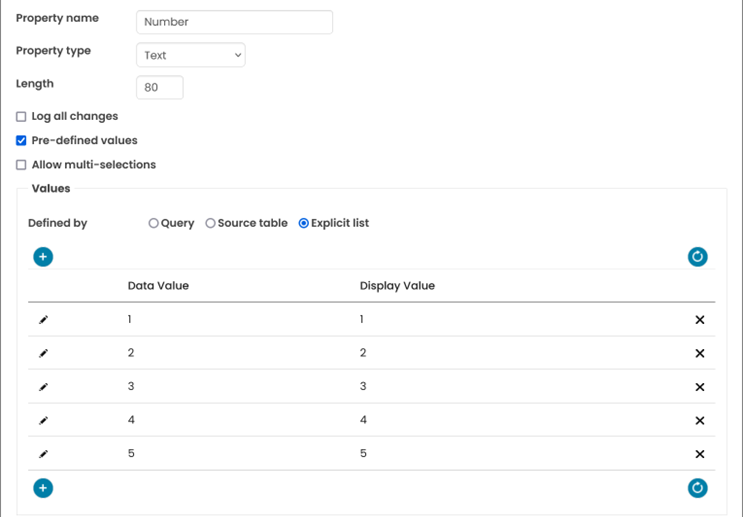Delete the row with value 4
This screenshot has width=743, height=517.
coord(699,420)
